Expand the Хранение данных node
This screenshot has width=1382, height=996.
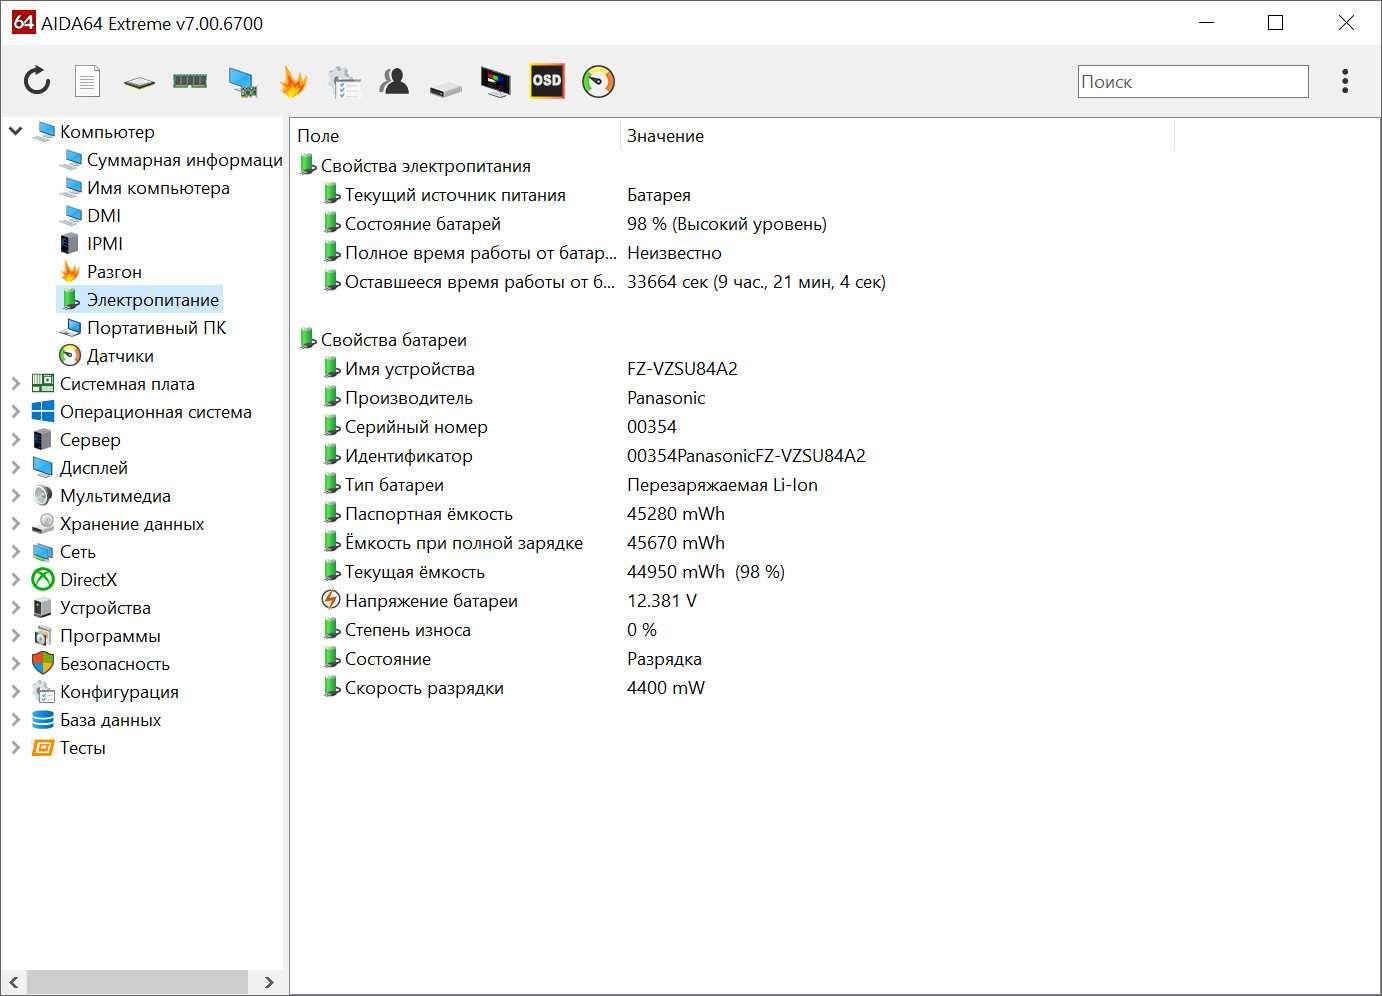15,524
